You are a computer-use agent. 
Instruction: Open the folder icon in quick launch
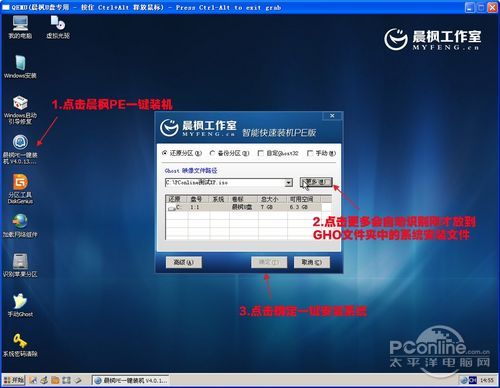(55, 380)
